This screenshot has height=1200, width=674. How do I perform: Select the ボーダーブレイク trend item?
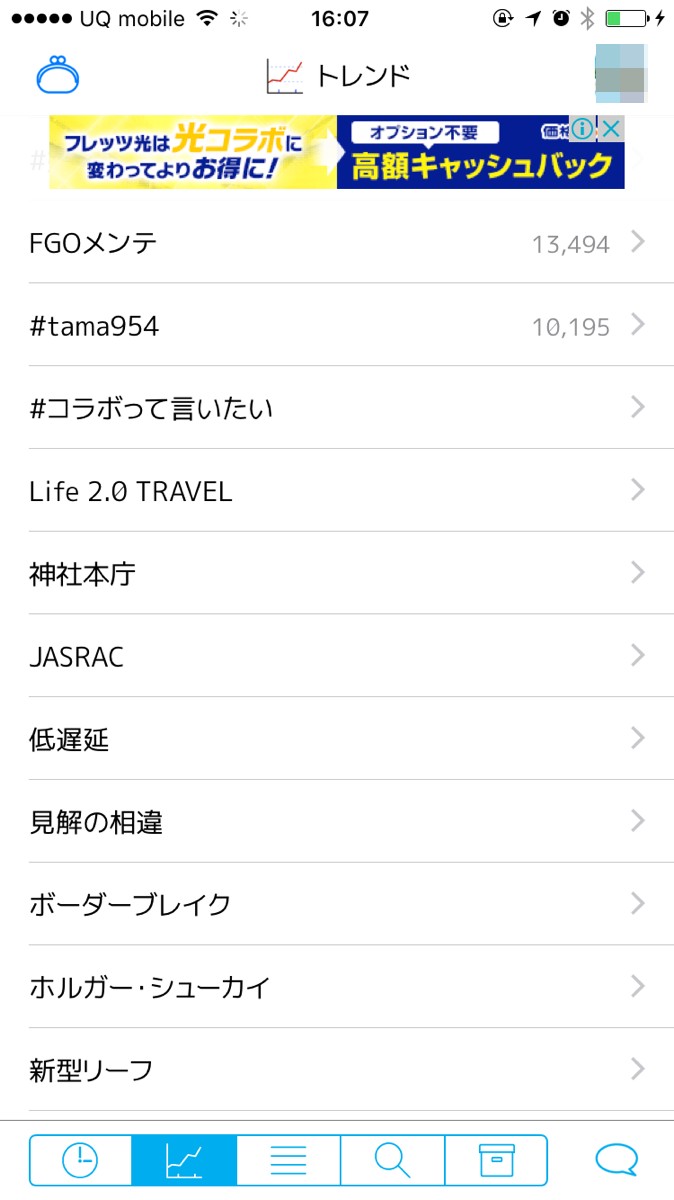point(130,905)
